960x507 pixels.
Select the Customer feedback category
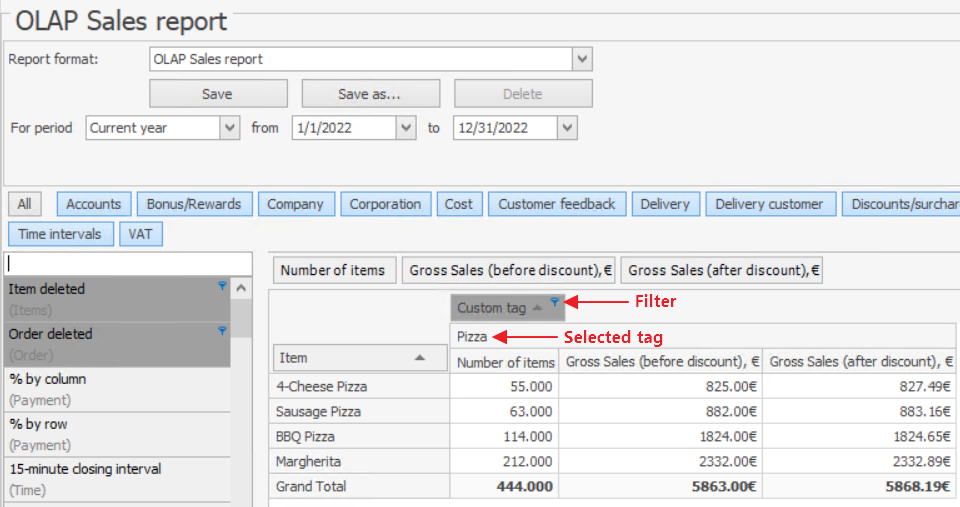point(557,204)
